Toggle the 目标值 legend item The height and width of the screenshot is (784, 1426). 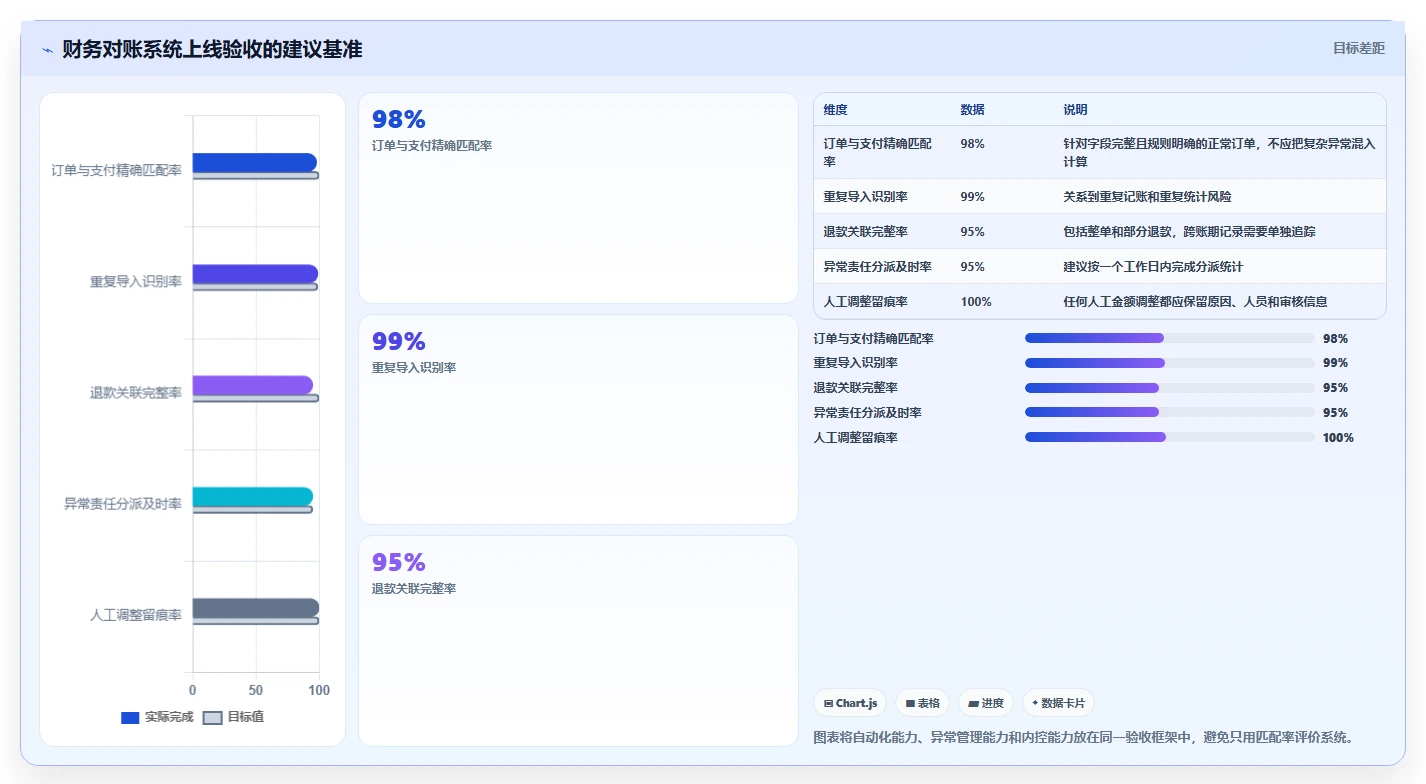tap(233, 717)
